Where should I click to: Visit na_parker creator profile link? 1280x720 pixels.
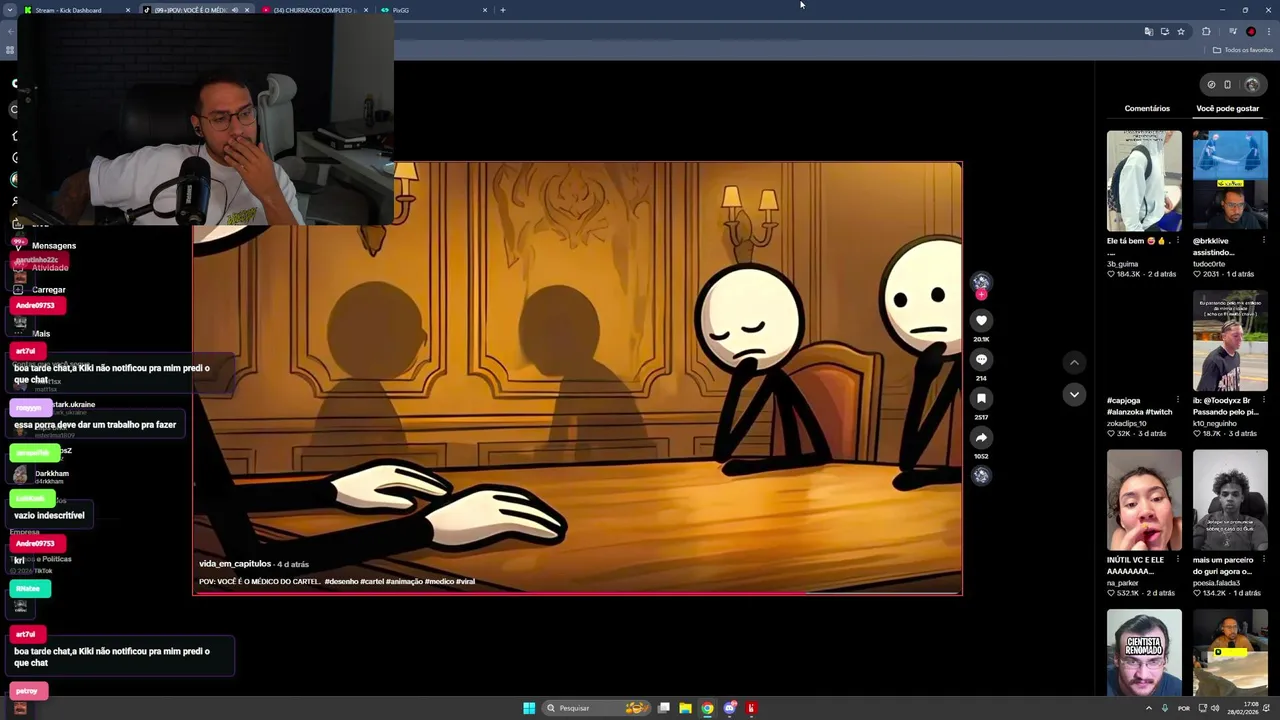[1124, 583]
